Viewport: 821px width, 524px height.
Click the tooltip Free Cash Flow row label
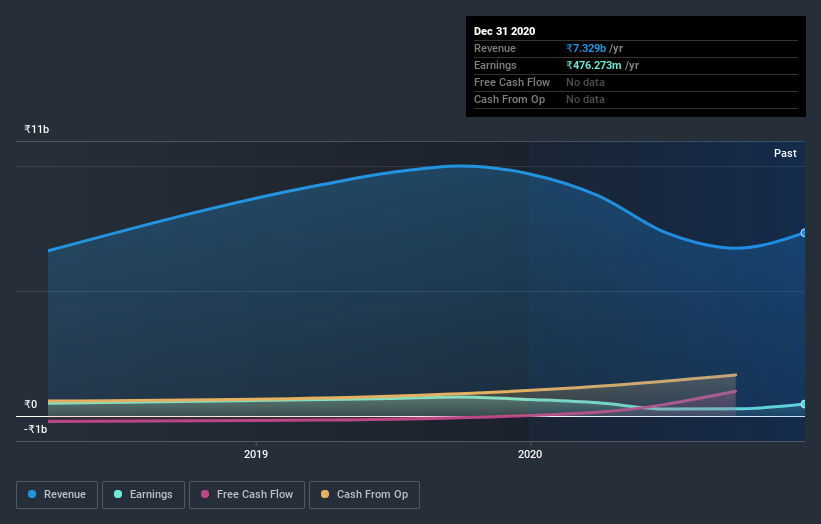pos(512,82)
